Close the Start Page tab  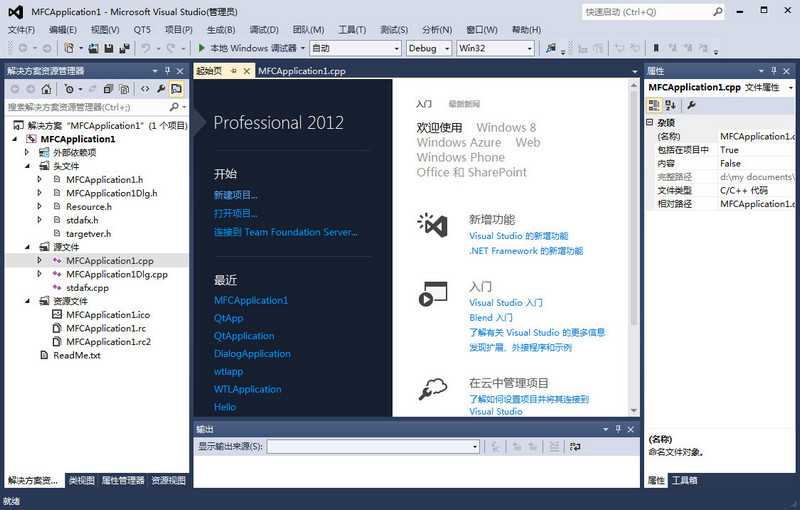(246, 71)
